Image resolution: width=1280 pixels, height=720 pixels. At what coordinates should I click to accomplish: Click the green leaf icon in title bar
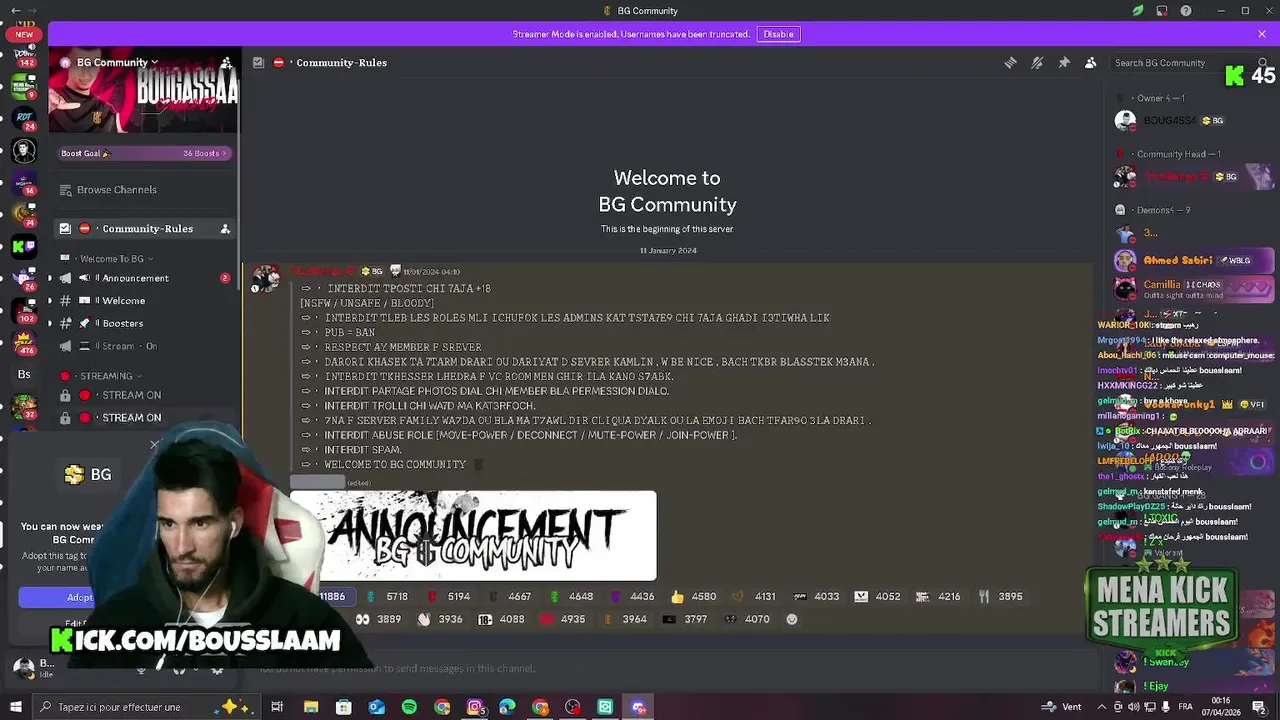(x=1138, y=11)
